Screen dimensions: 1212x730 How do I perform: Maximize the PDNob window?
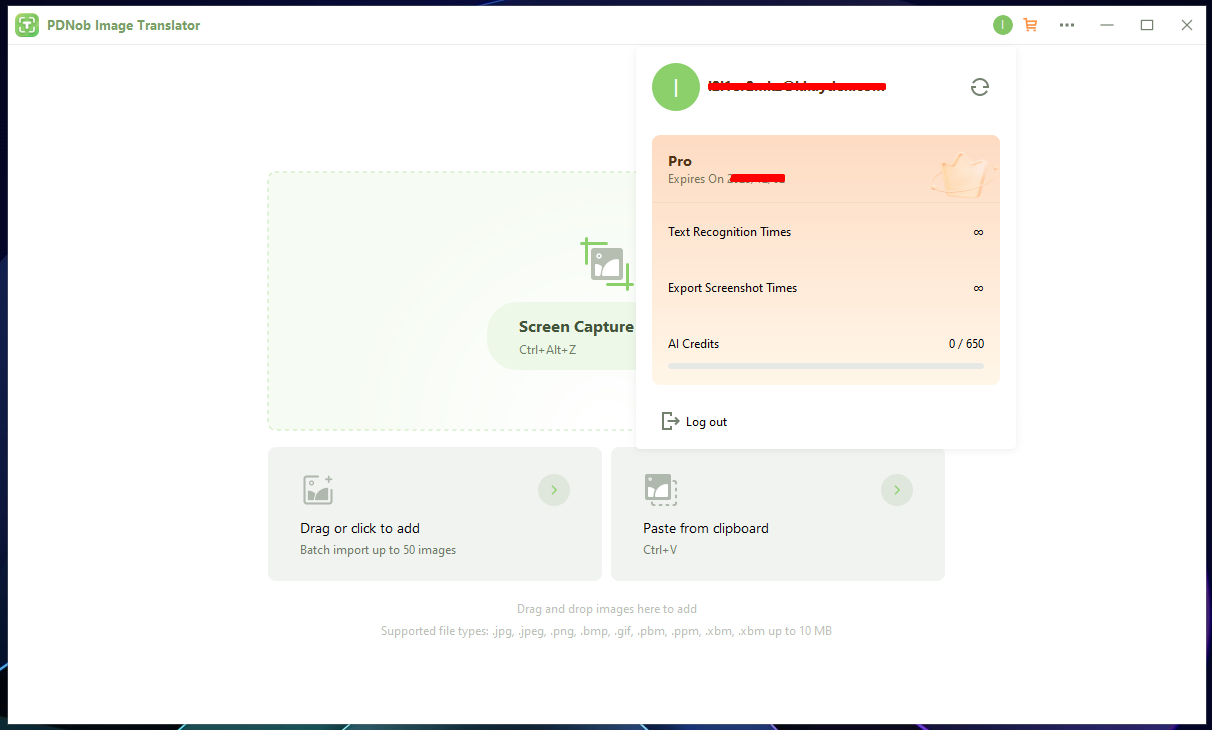coord(1147,25)
